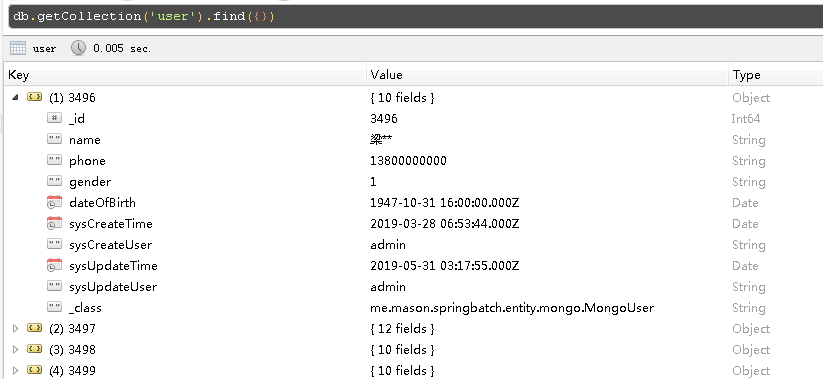Click the user collection table icon

coord(18,48)
